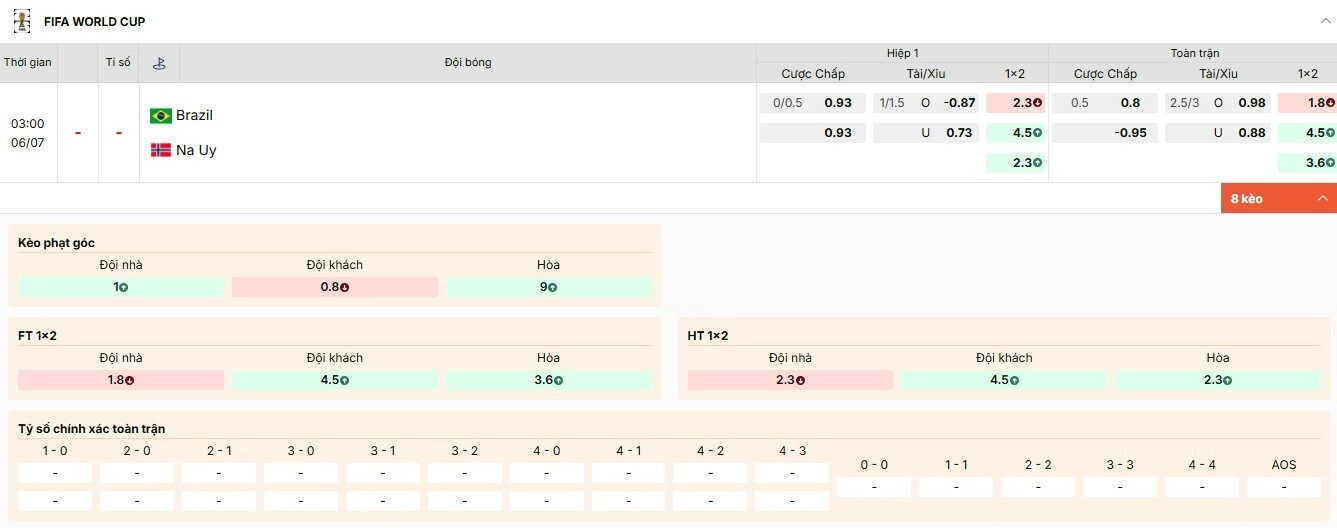Choose HT 1×2 Đội nhà odds 2.3

point(790,380)
